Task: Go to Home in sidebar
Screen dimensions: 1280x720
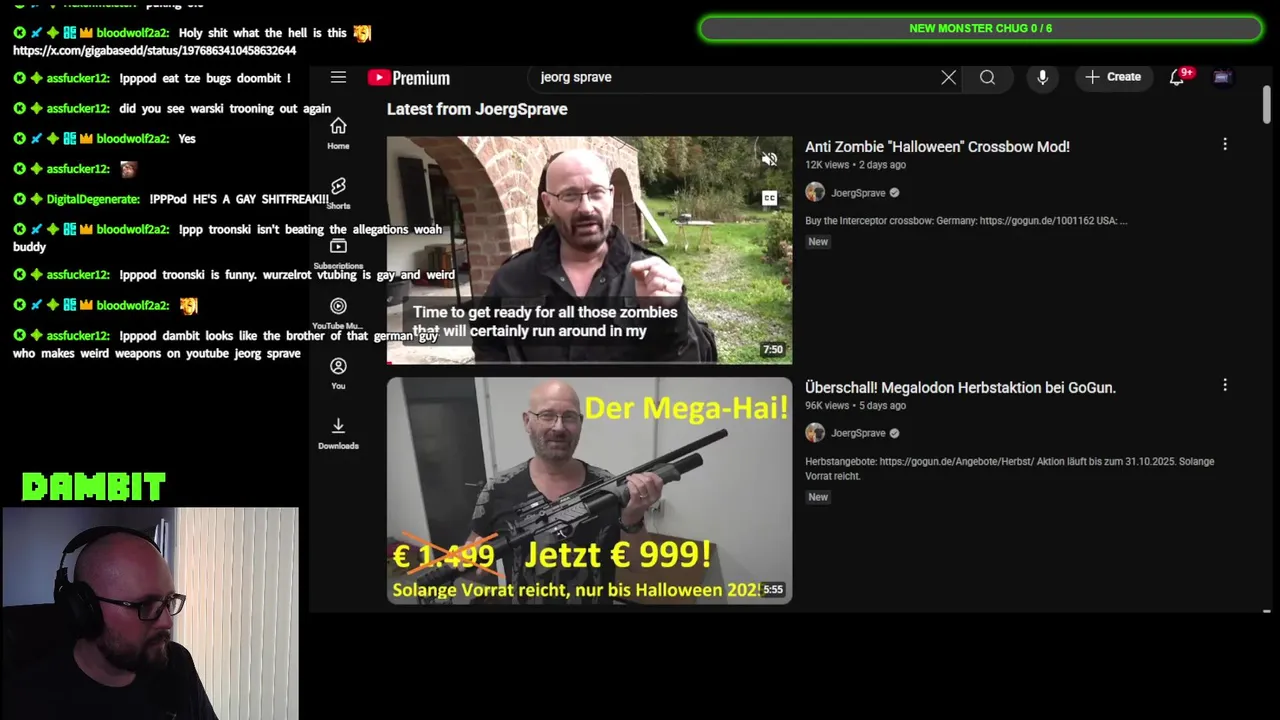Action: [x=338, y=133]
